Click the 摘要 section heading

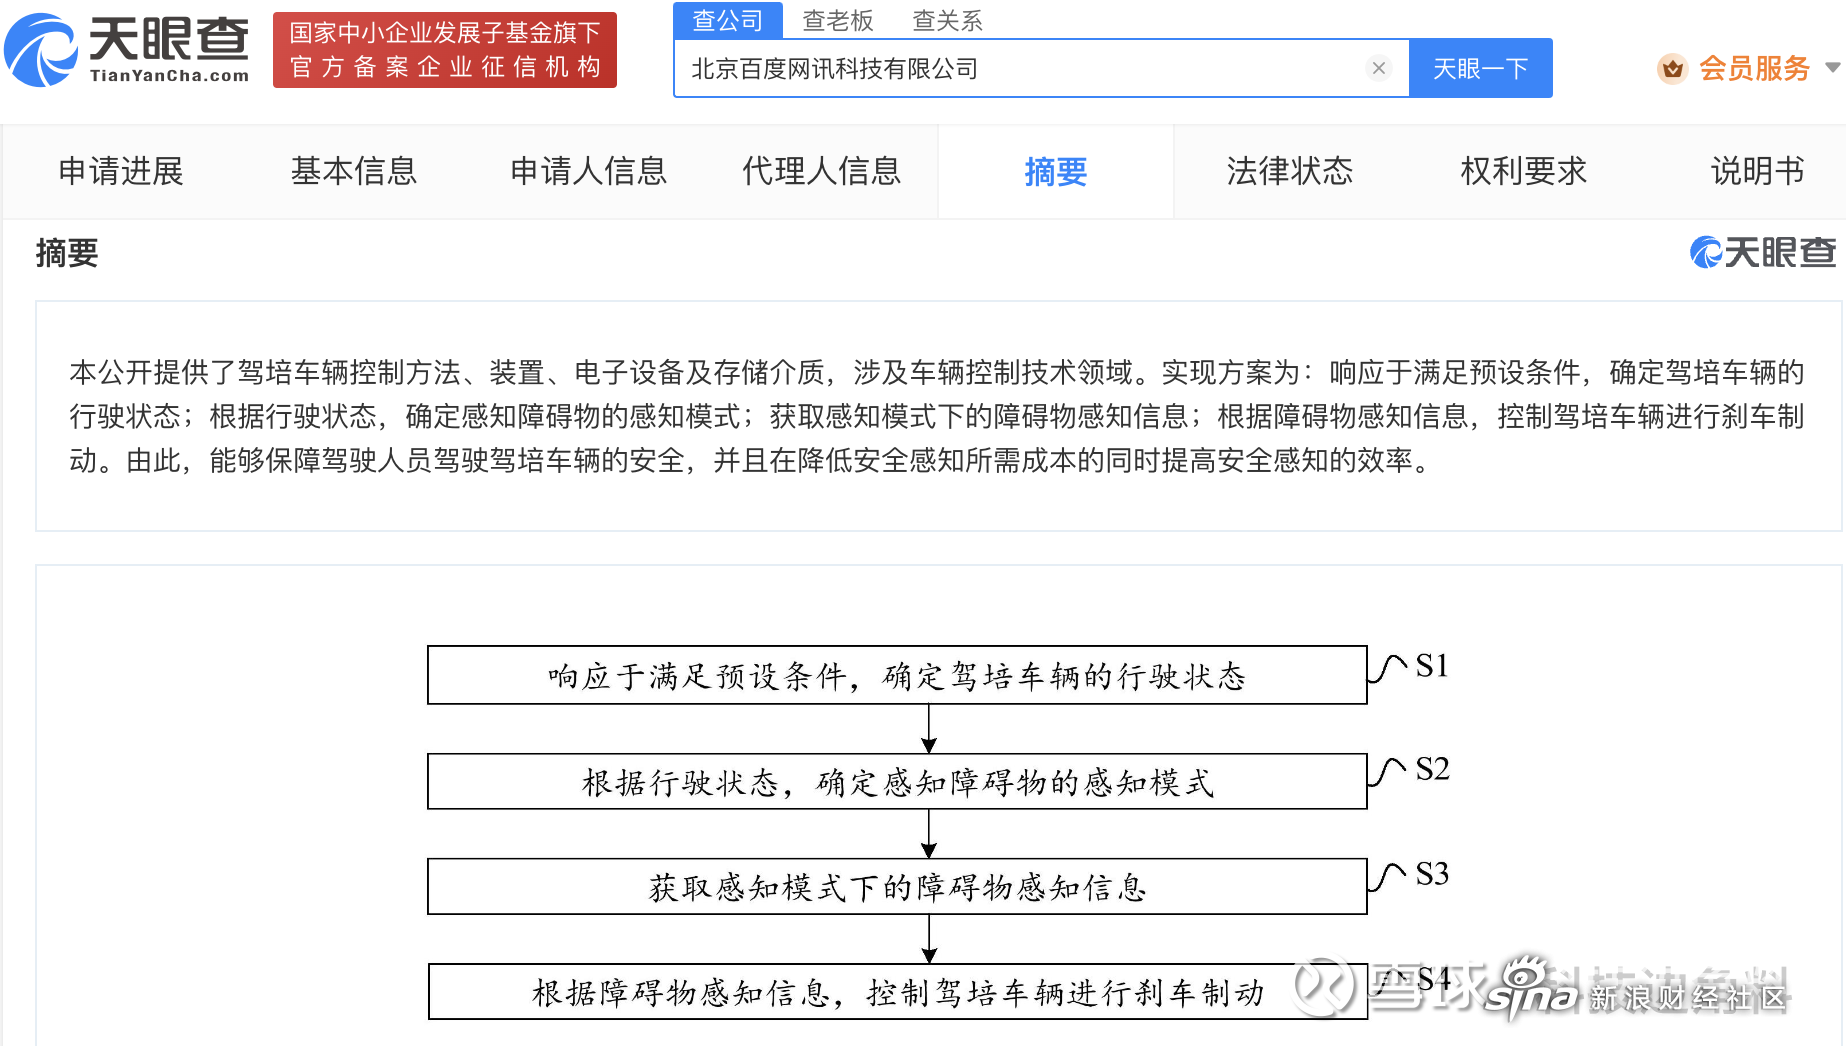(67, 253)
